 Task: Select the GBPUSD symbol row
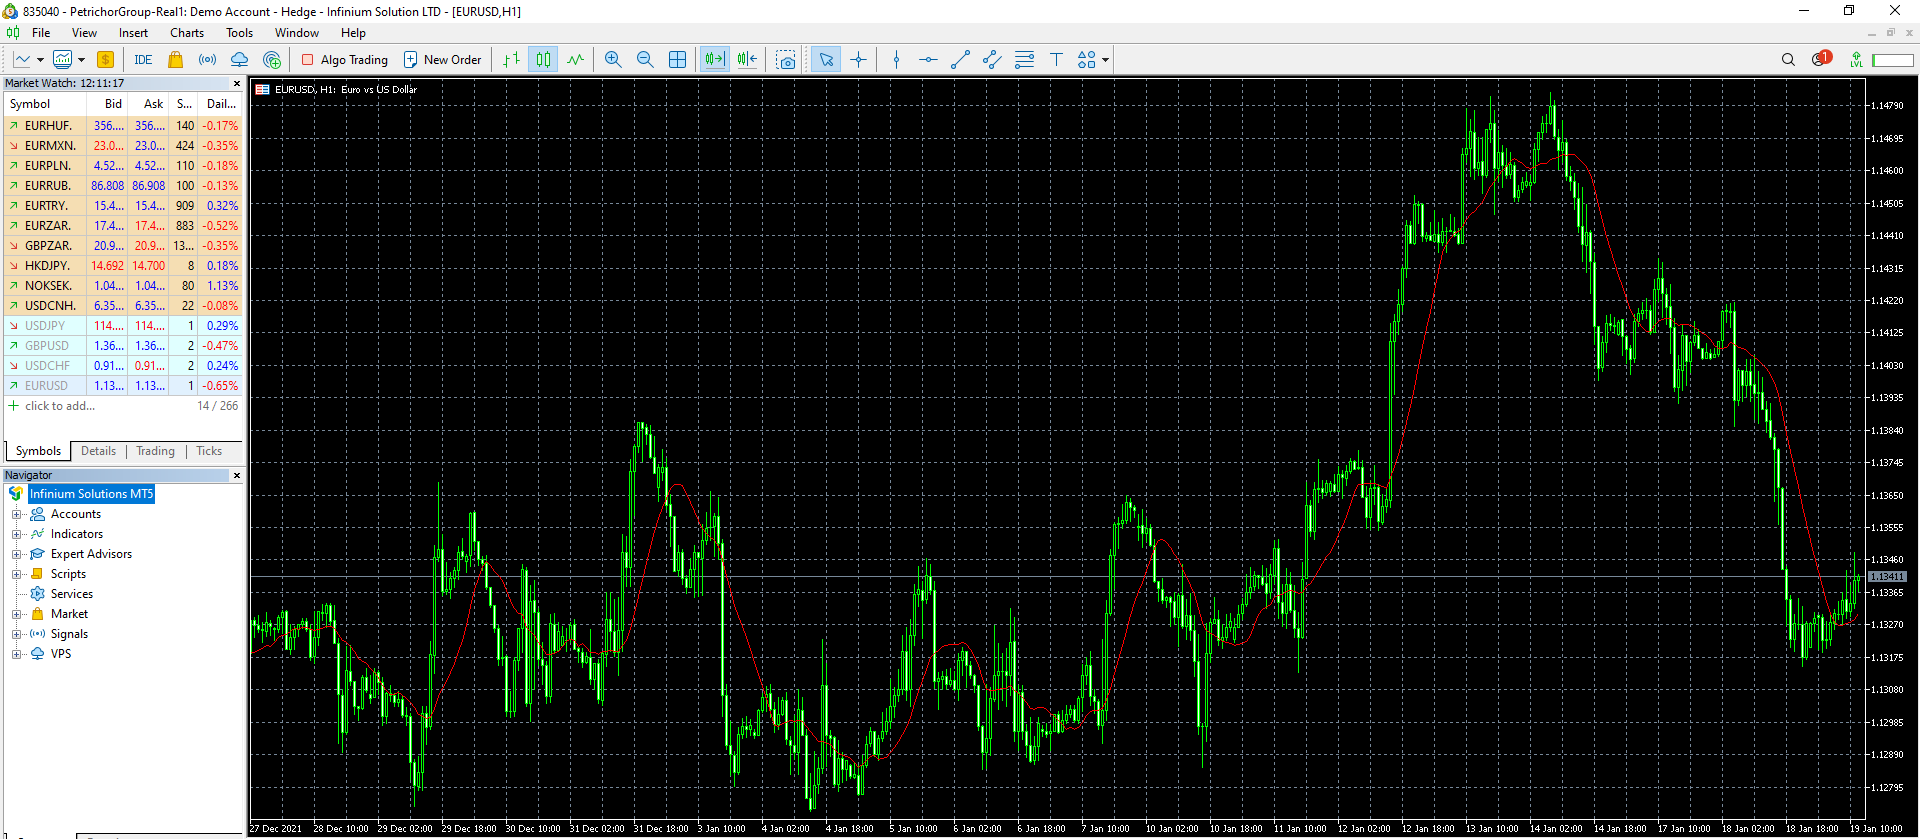[x=123, y=346]
